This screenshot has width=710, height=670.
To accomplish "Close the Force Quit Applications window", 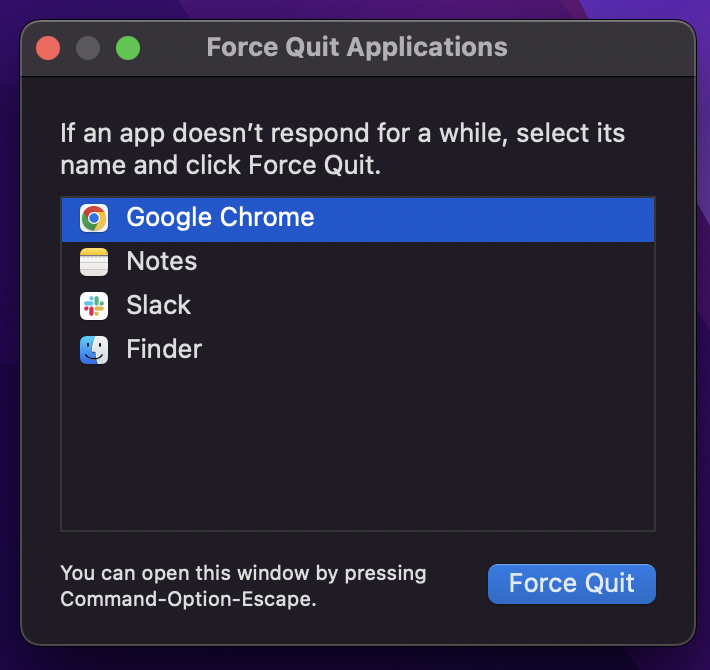I will 48,48.
